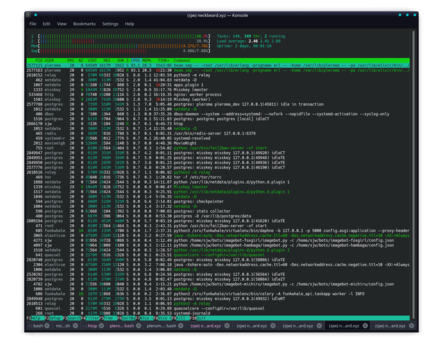This screenshot has height=360, width=443.
Task: Select the systemd-journald process row
Action: tap(218, 313)
